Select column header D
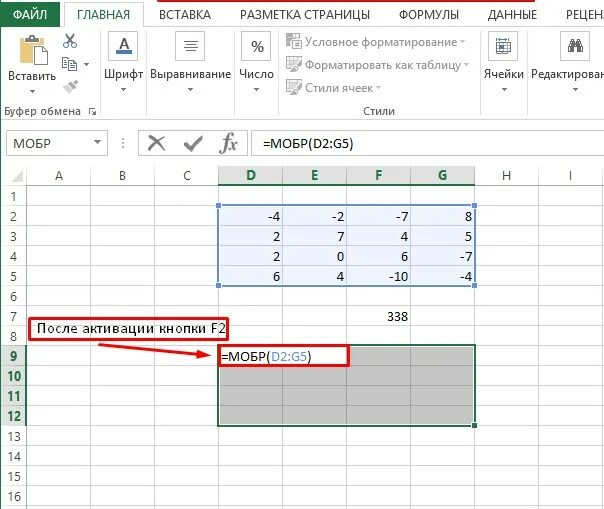This screenshot has width=604, height=509. tap(250, 176)
